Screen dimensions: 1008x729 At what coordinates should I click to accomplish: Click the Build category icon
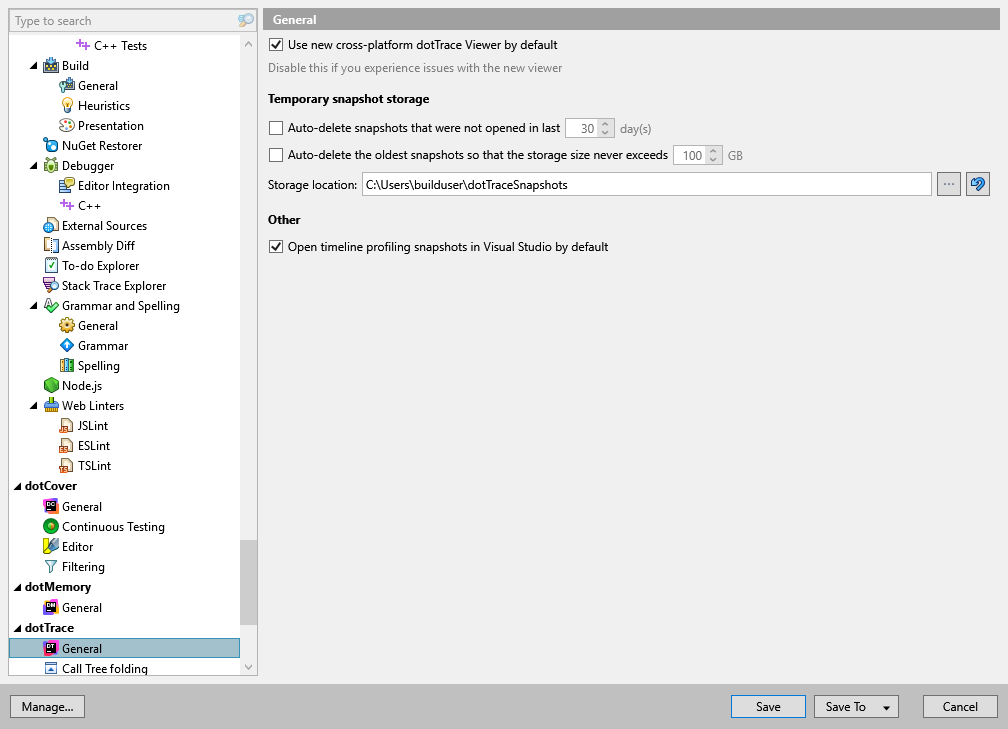tap(51, 66)
